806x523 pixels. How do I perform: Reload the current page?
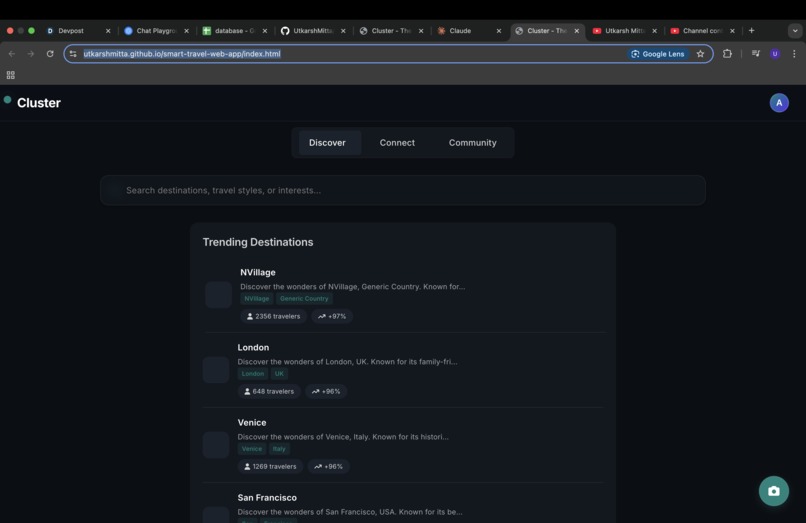(50, 53)
